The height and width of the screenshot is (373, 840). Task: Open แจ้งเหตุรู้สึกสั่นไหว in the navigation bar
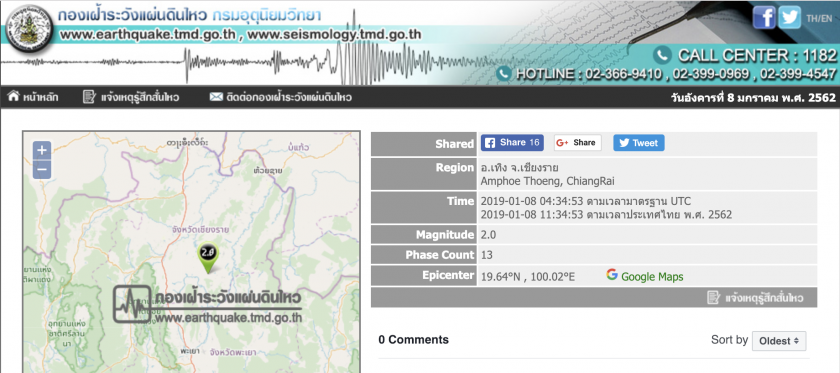pyautogui.click(x=131, y=98)
